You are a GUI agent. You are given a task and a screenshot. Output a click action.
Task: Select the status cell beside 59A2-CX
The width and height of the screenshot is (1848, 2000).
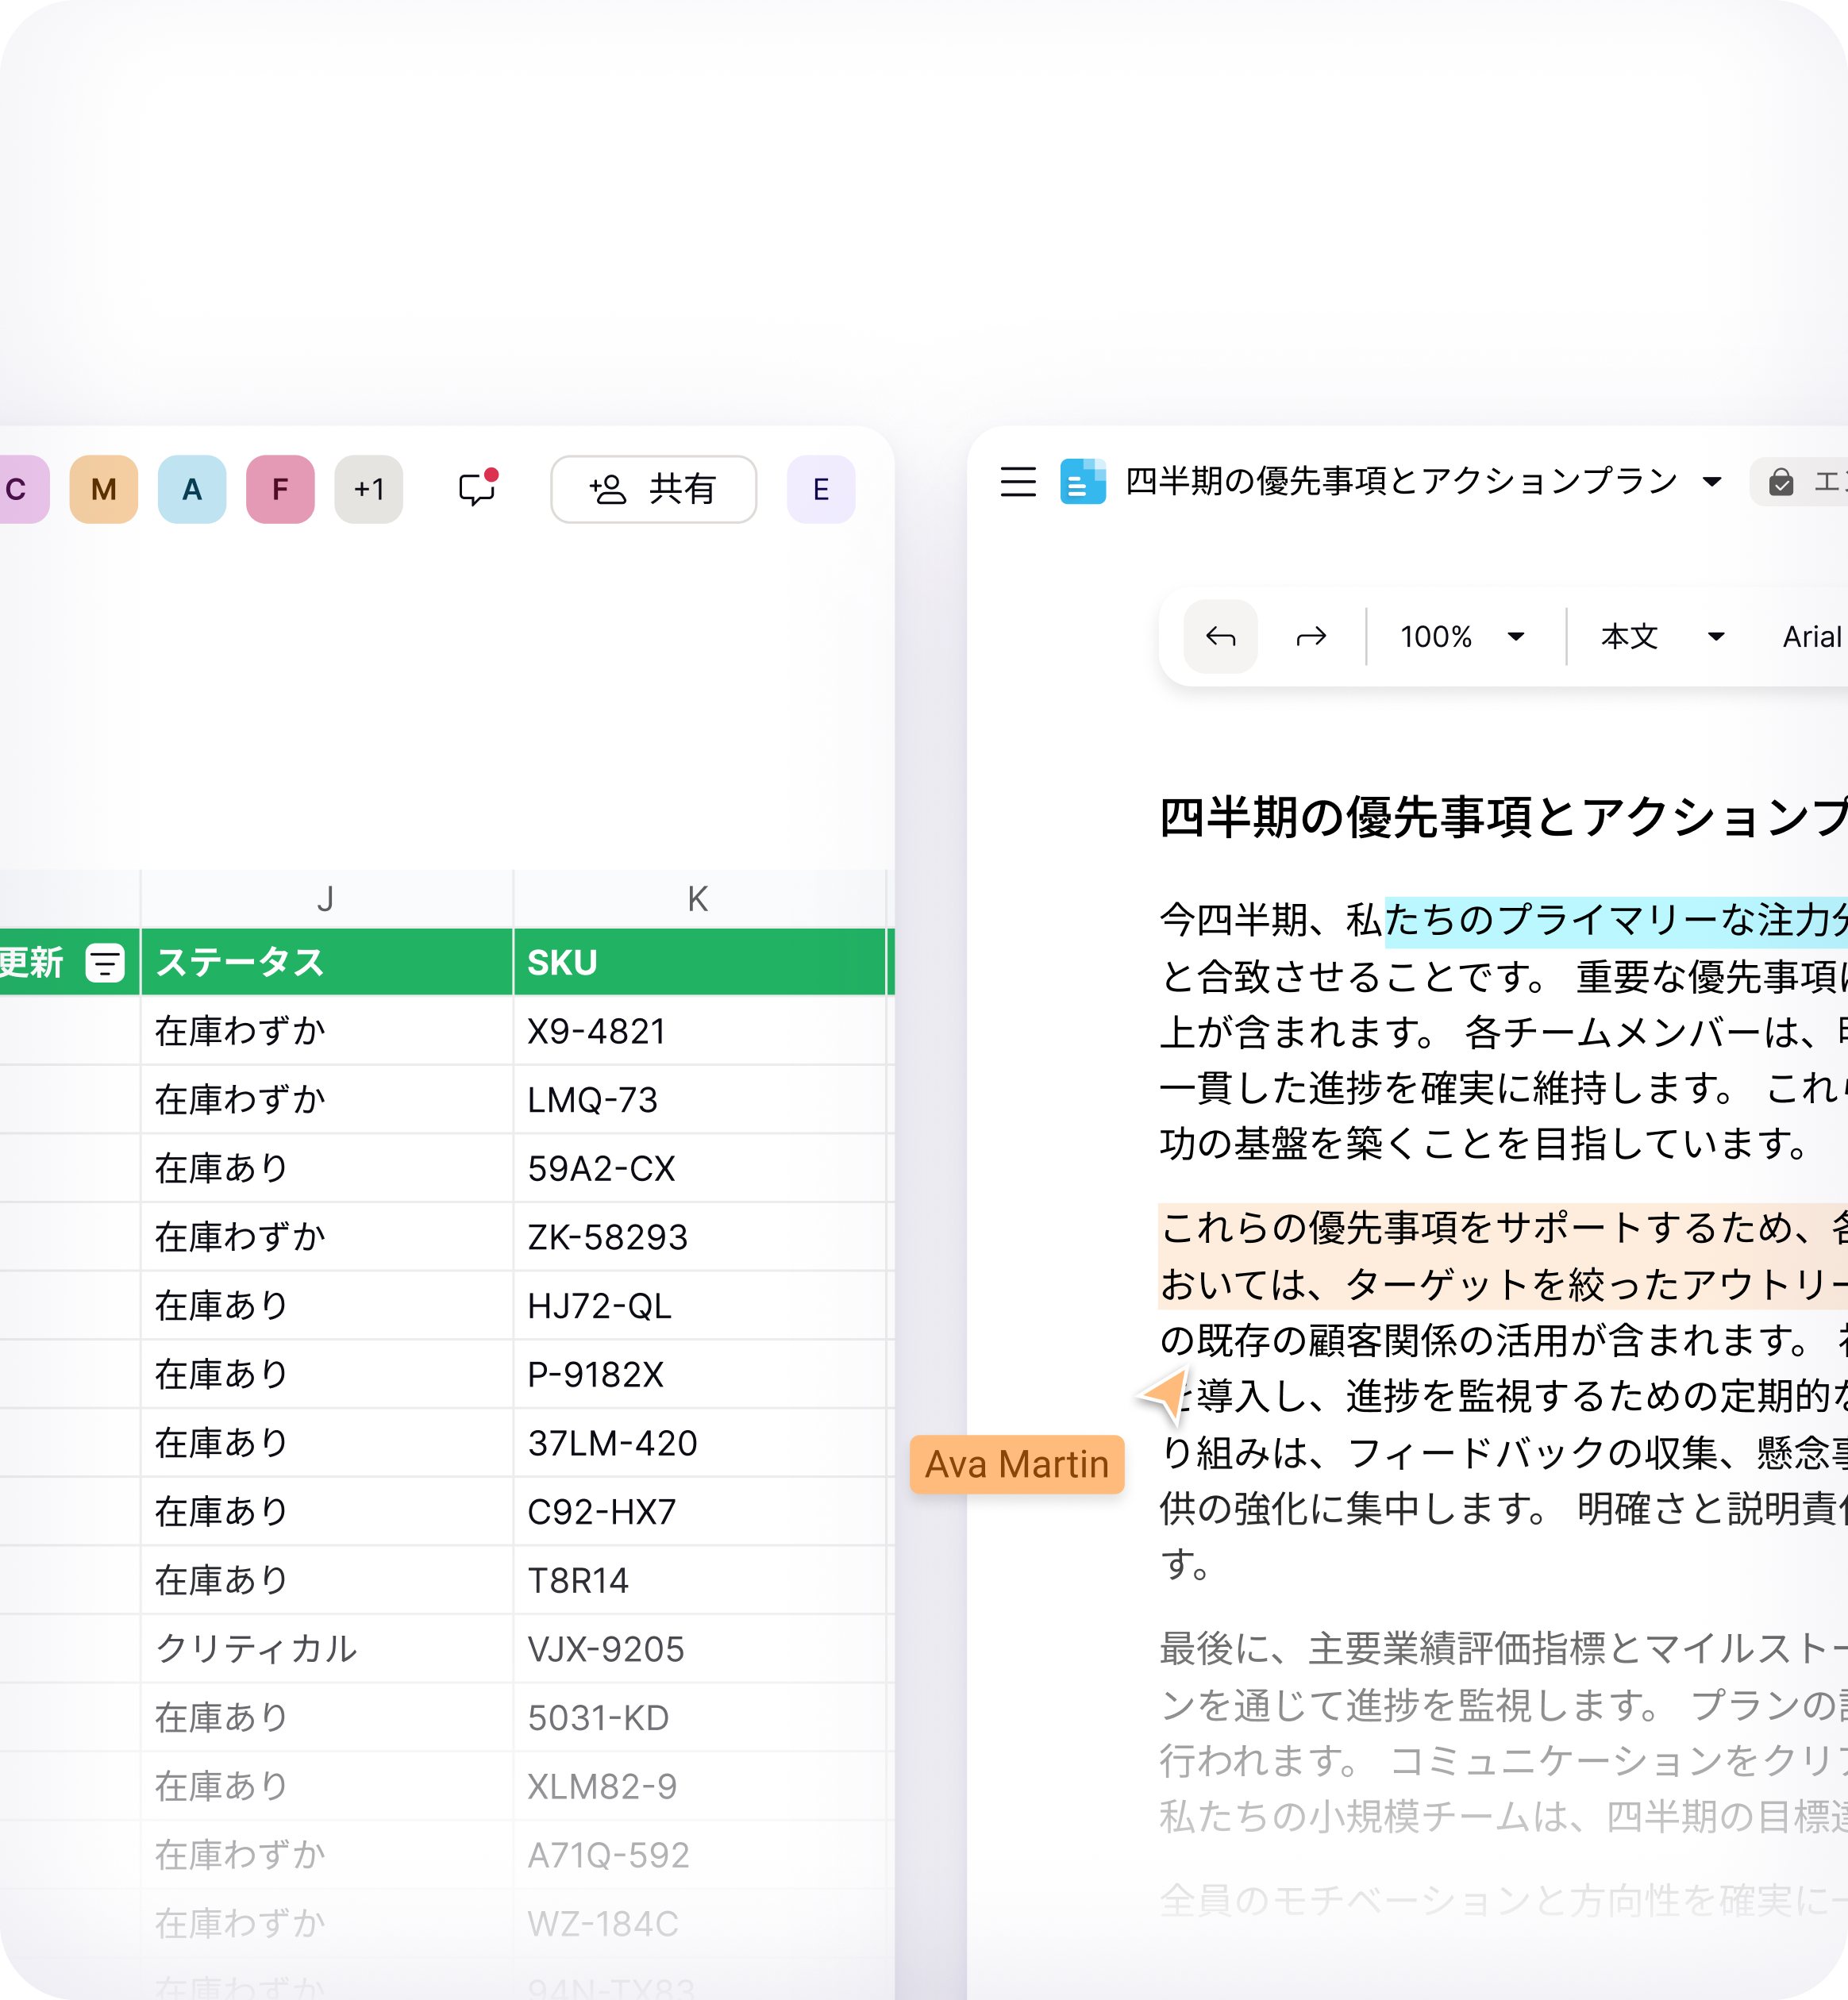click(x=326, y=1168)
